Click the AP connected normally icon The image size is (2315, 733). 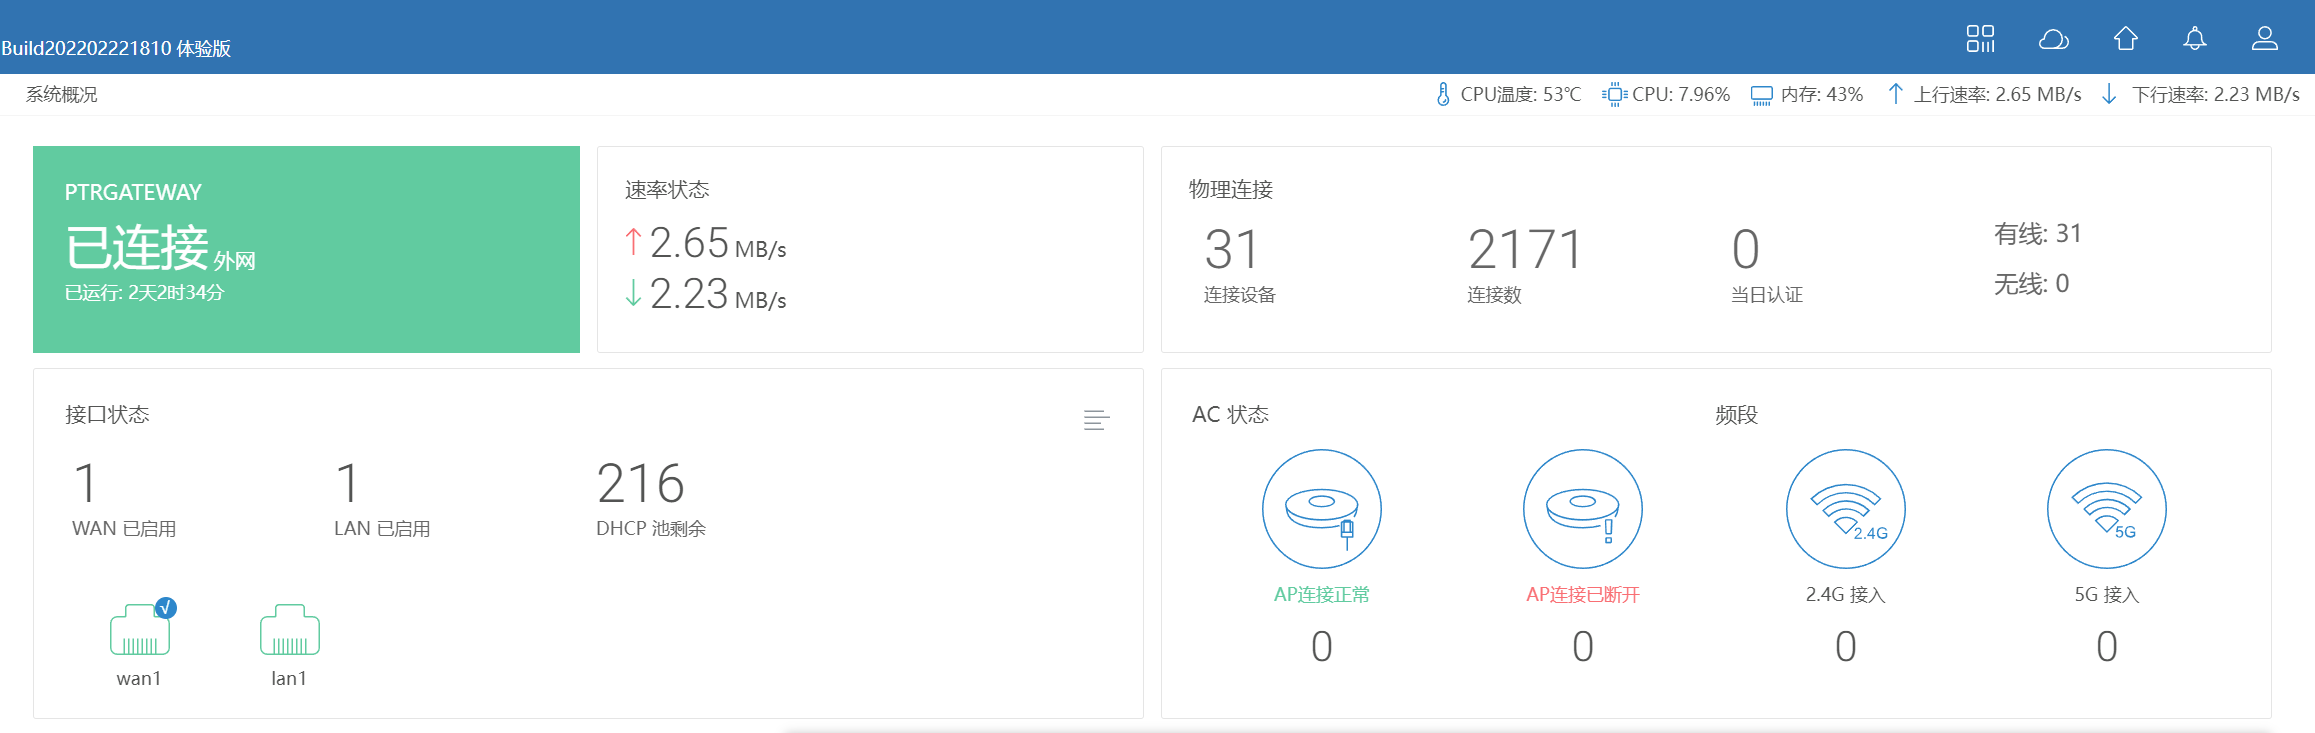point(1321,509)
